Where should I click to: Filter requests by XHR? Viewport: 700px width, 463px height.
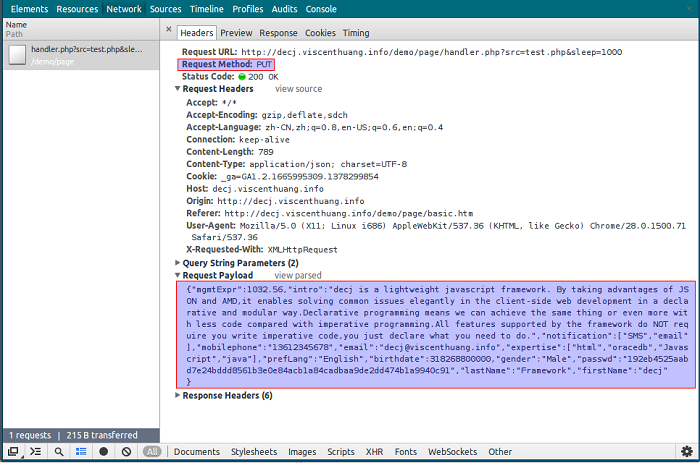tap(375, 451)
